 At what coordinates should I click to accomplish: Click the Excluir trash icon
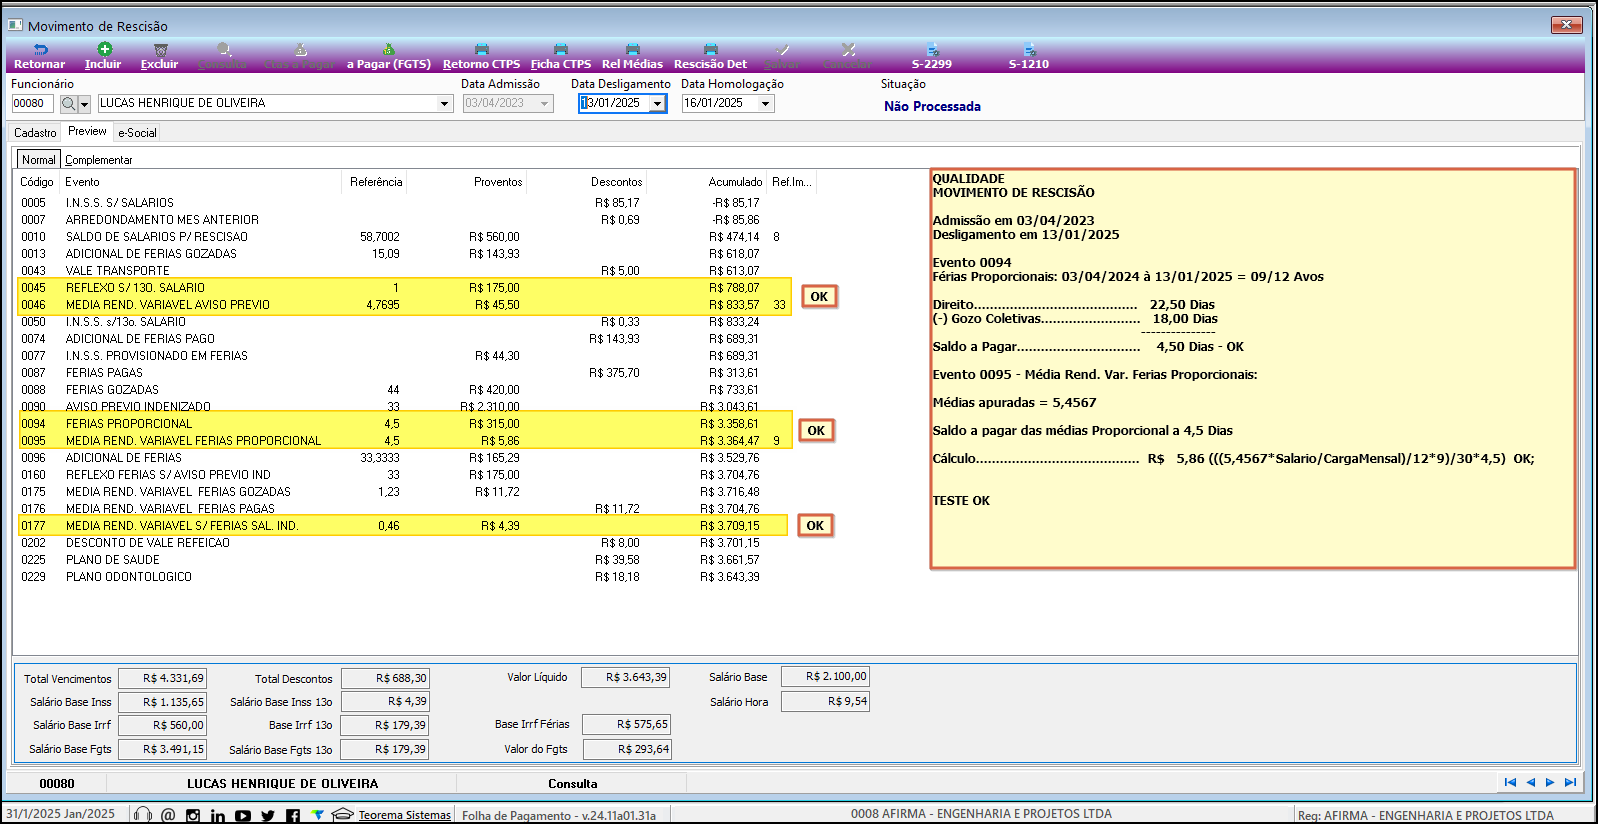tap(160, 49)
